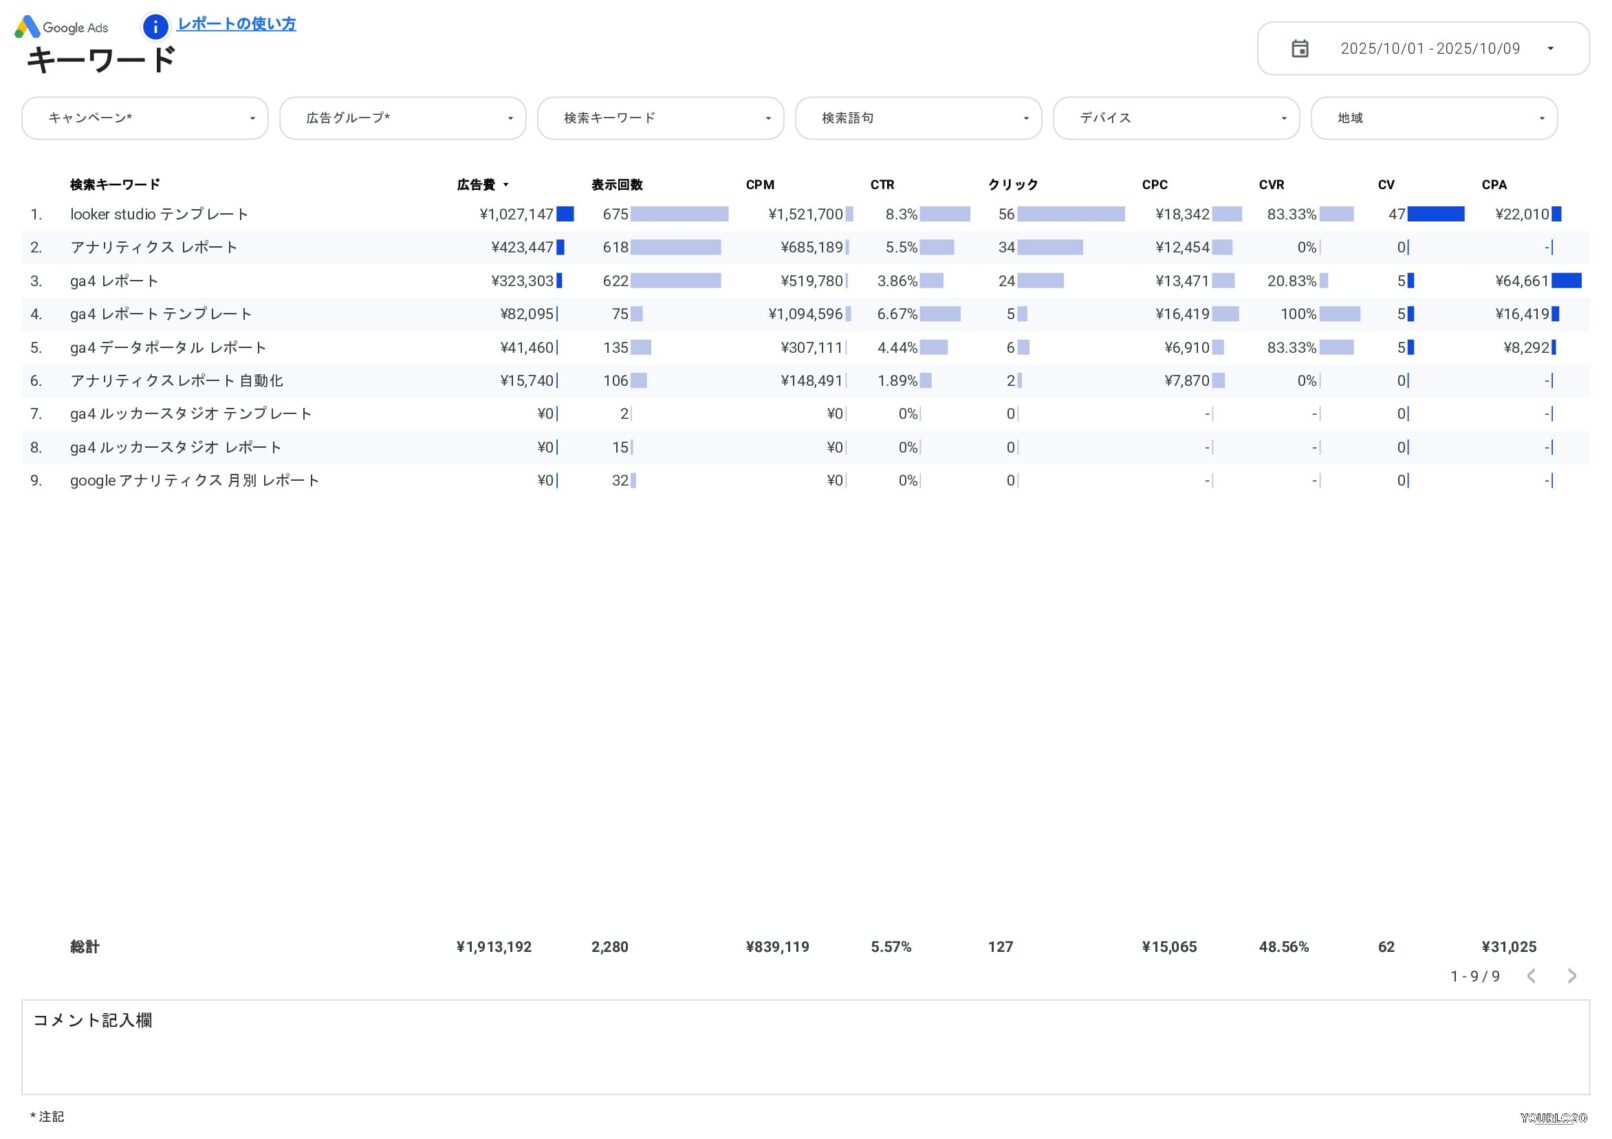Click the date range dropdown caret

pos(1551,47)
